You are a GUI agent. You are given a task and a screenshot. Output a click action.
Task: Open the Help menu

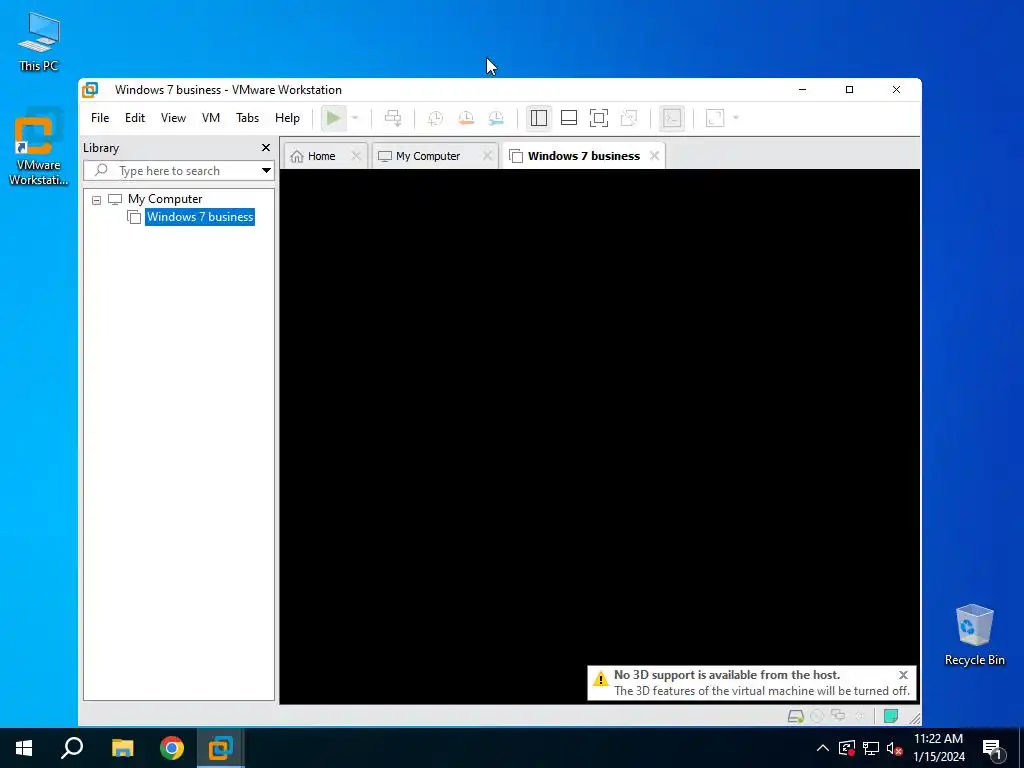287,118
